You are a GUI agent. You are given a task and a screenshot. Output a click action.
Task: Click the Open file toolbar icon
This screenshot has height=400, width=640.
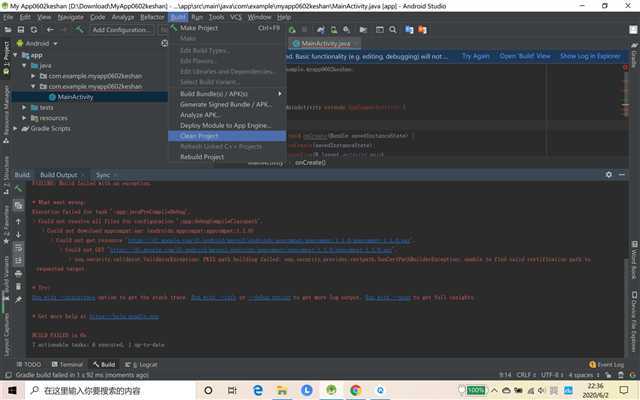point(8,30)
